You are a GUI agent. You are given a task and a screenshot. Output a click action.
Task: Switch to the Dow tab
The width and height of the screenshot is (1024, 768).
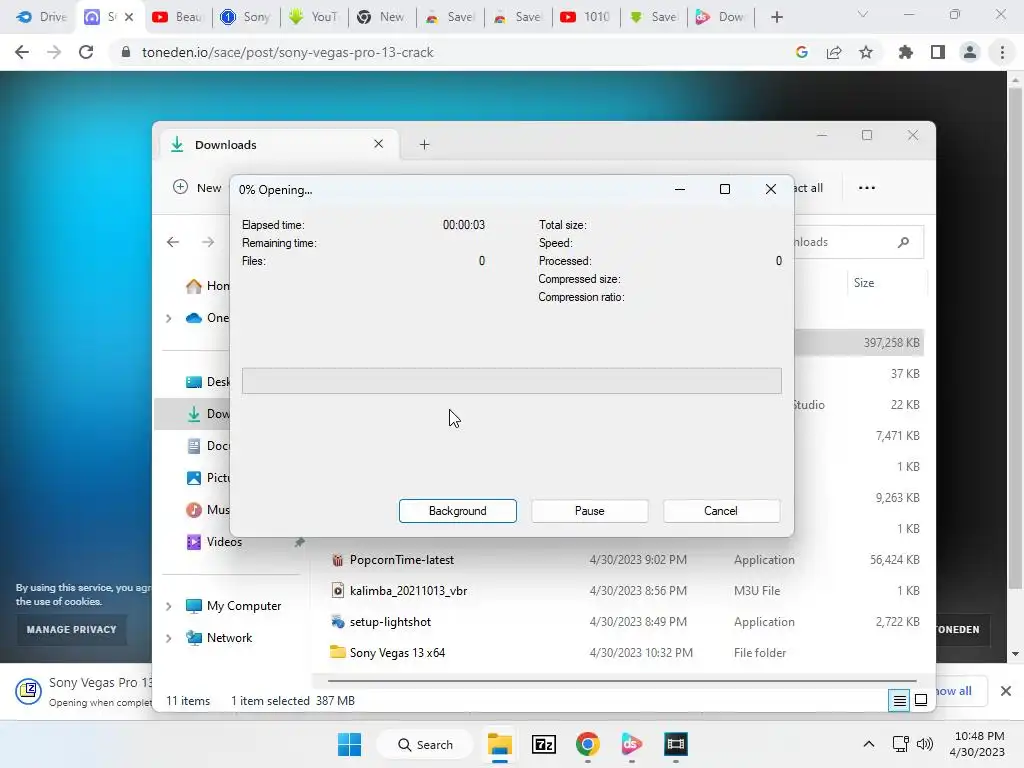(721, 17)
